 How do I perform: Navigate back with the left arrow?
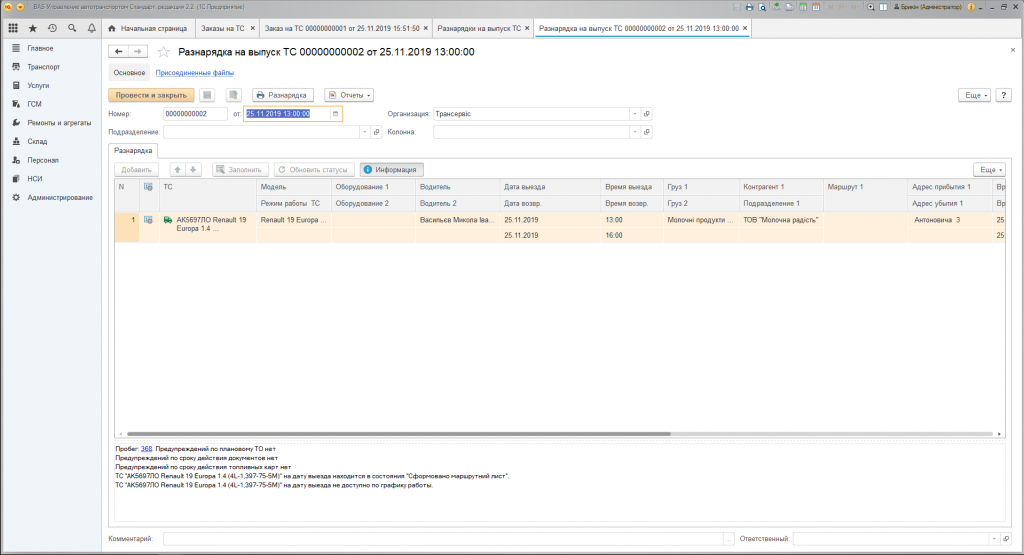point(118,52)
